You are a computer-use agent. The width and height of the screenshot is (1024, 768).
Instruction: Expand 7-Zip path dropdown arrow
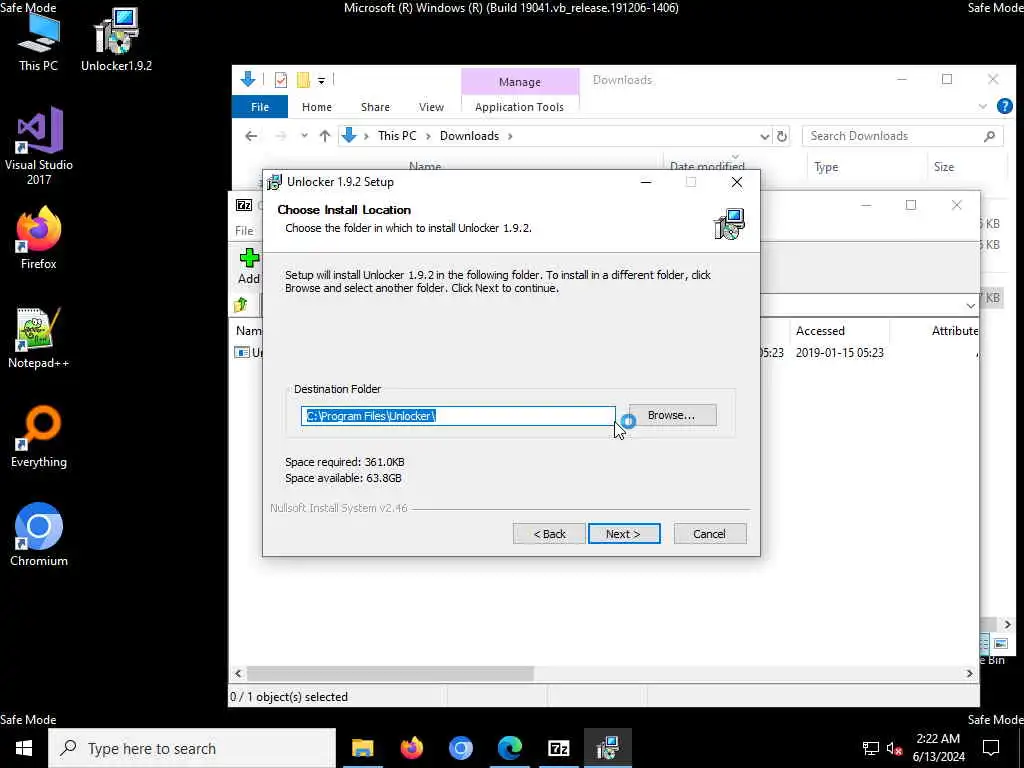click(x=970, y=306)
